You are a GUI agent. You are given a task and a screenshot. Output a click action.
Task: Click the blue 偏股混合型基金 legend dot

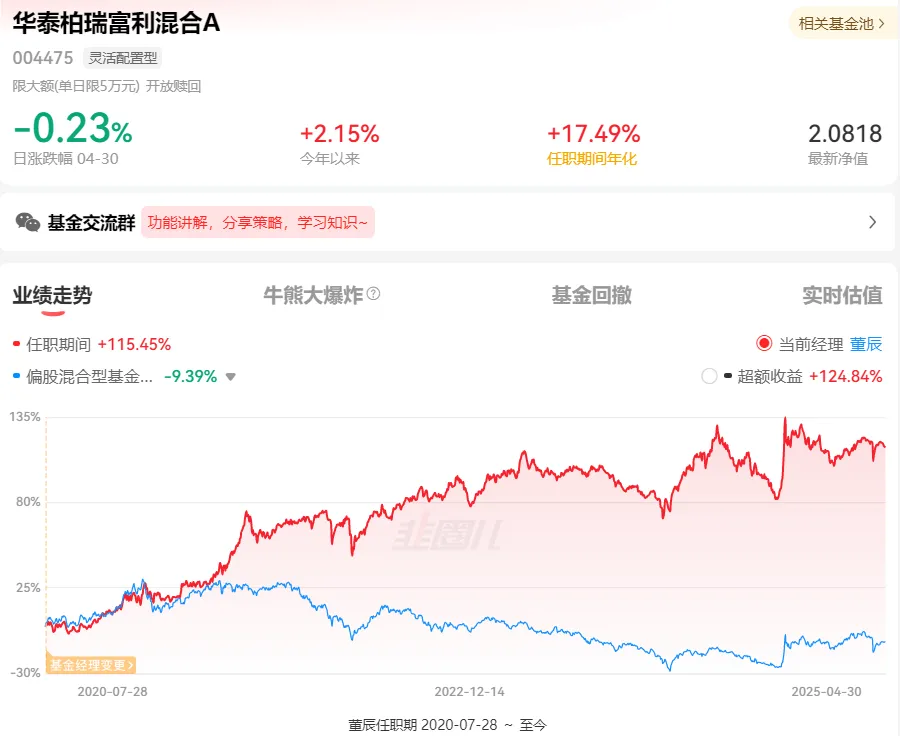pos(17,377)
